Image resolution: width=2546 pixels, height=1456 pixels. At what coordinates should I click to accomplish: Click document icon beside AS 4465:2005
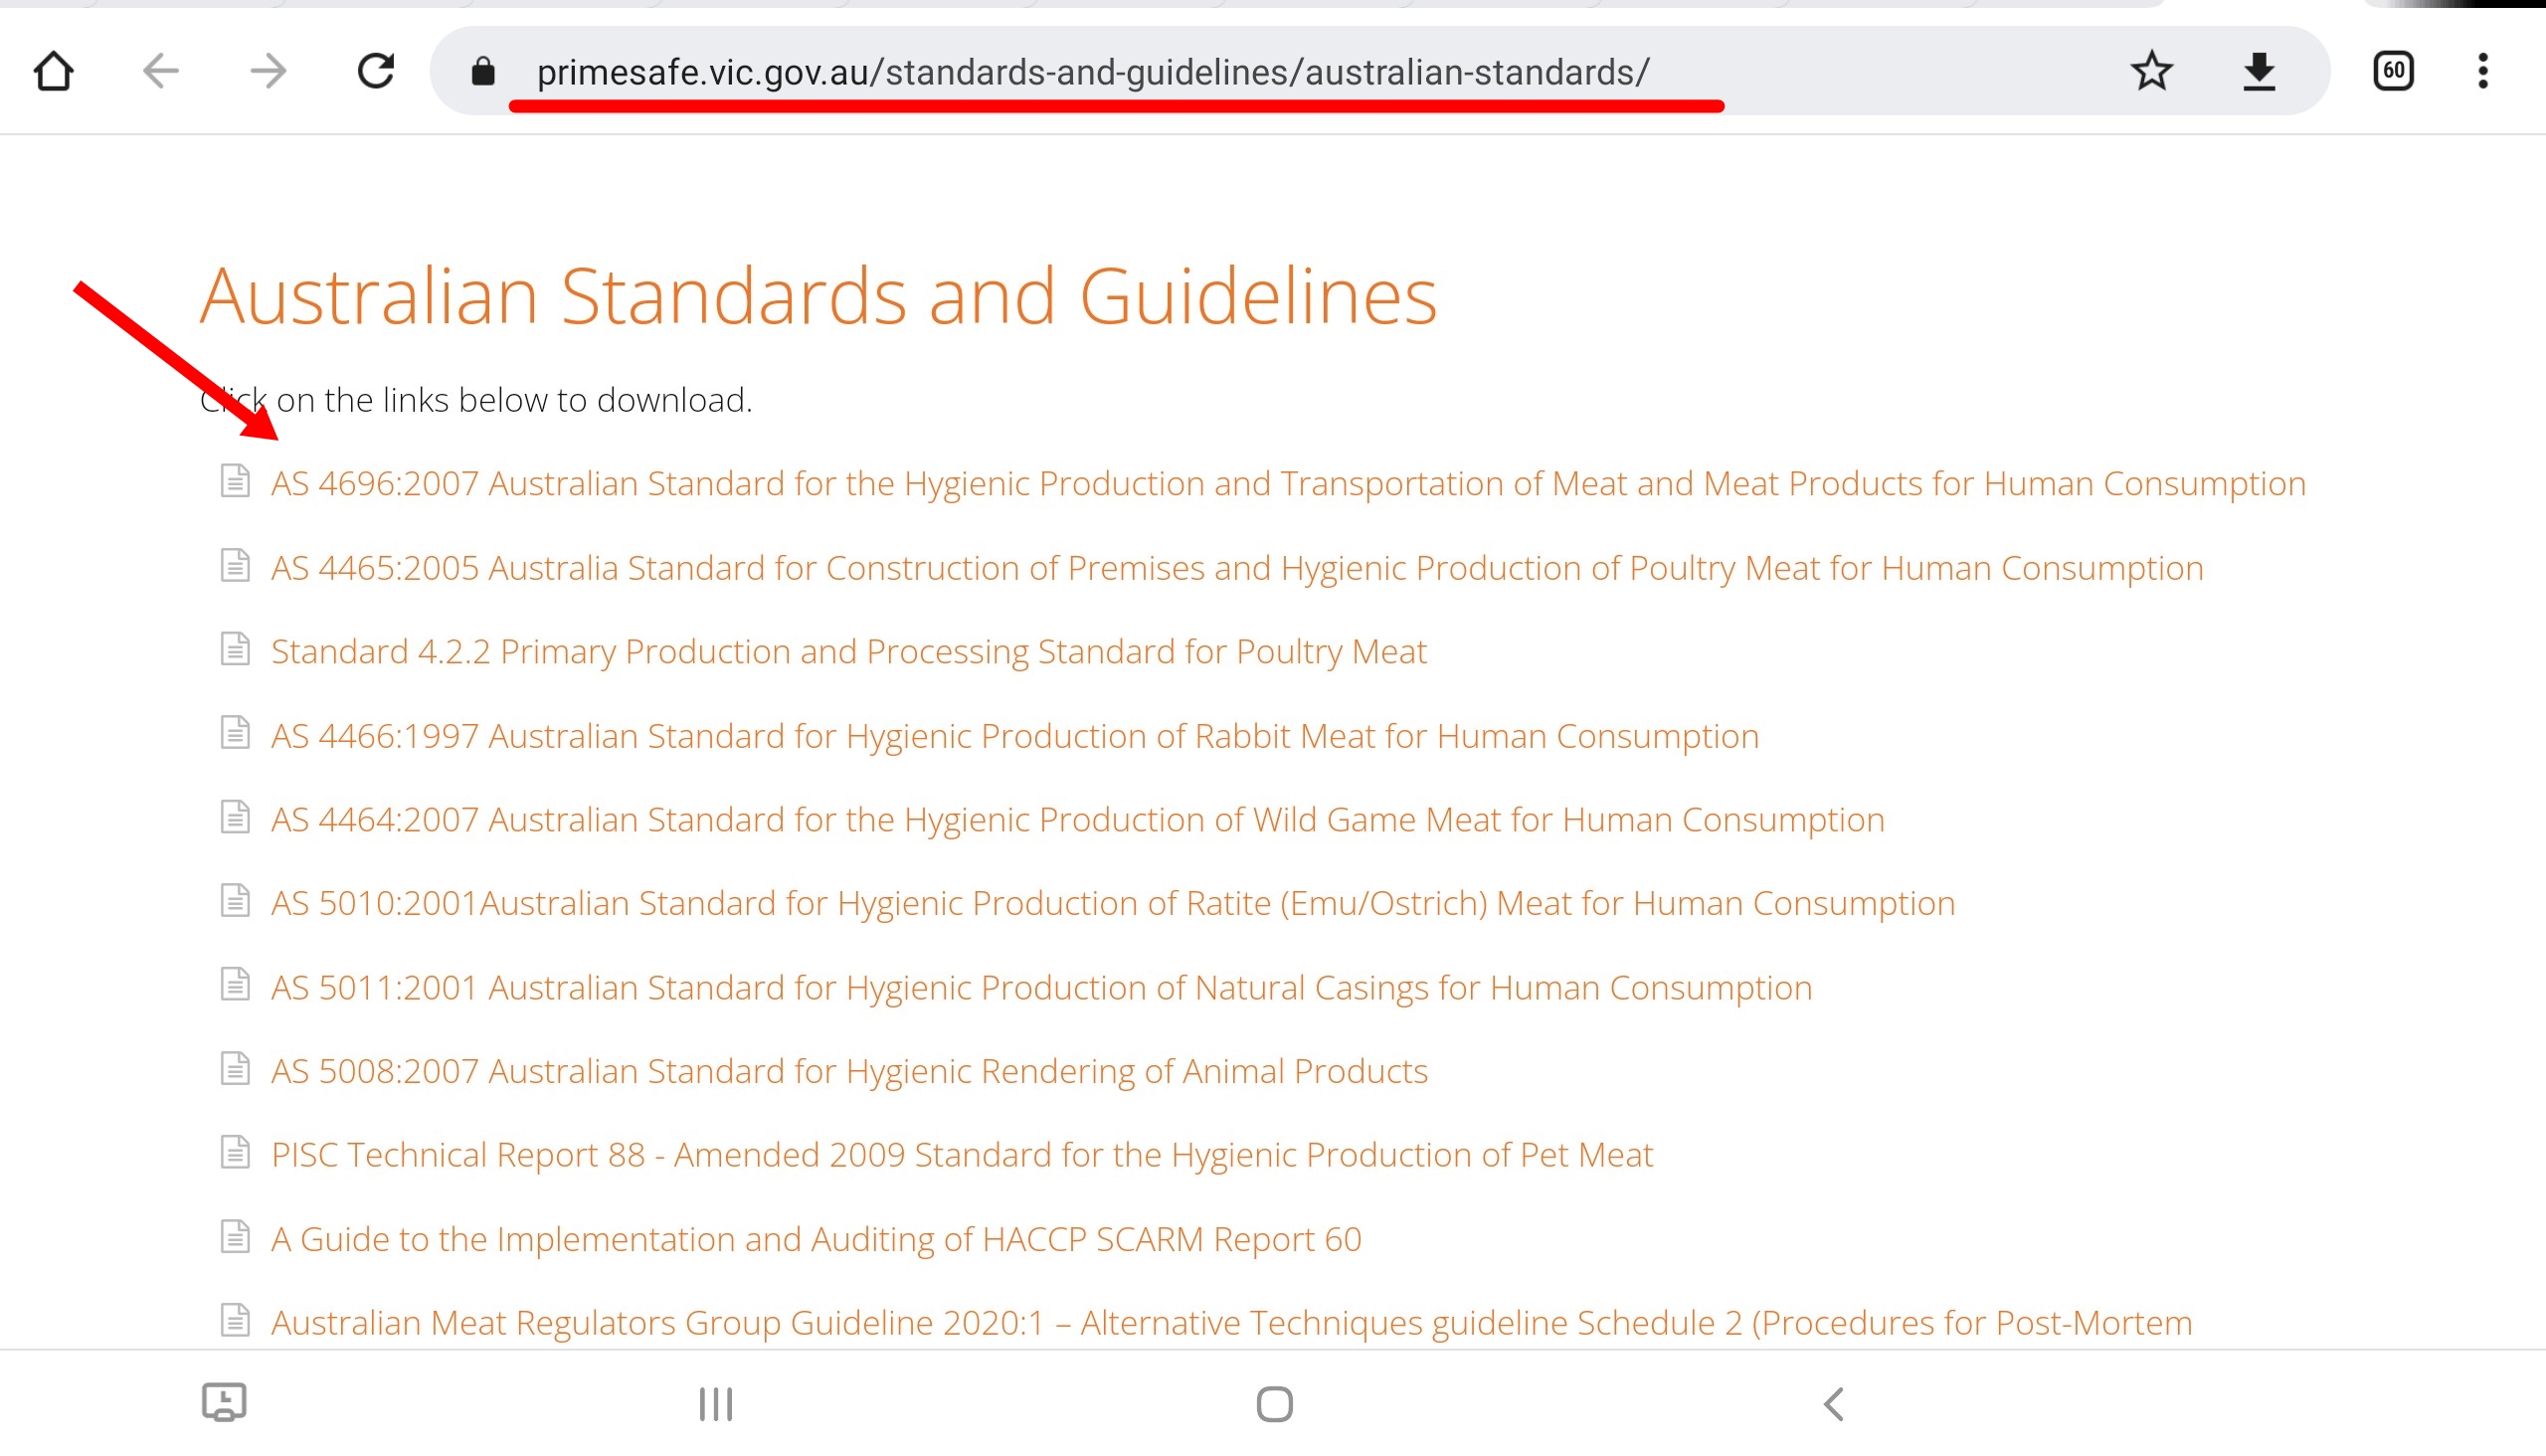[235, 565]
